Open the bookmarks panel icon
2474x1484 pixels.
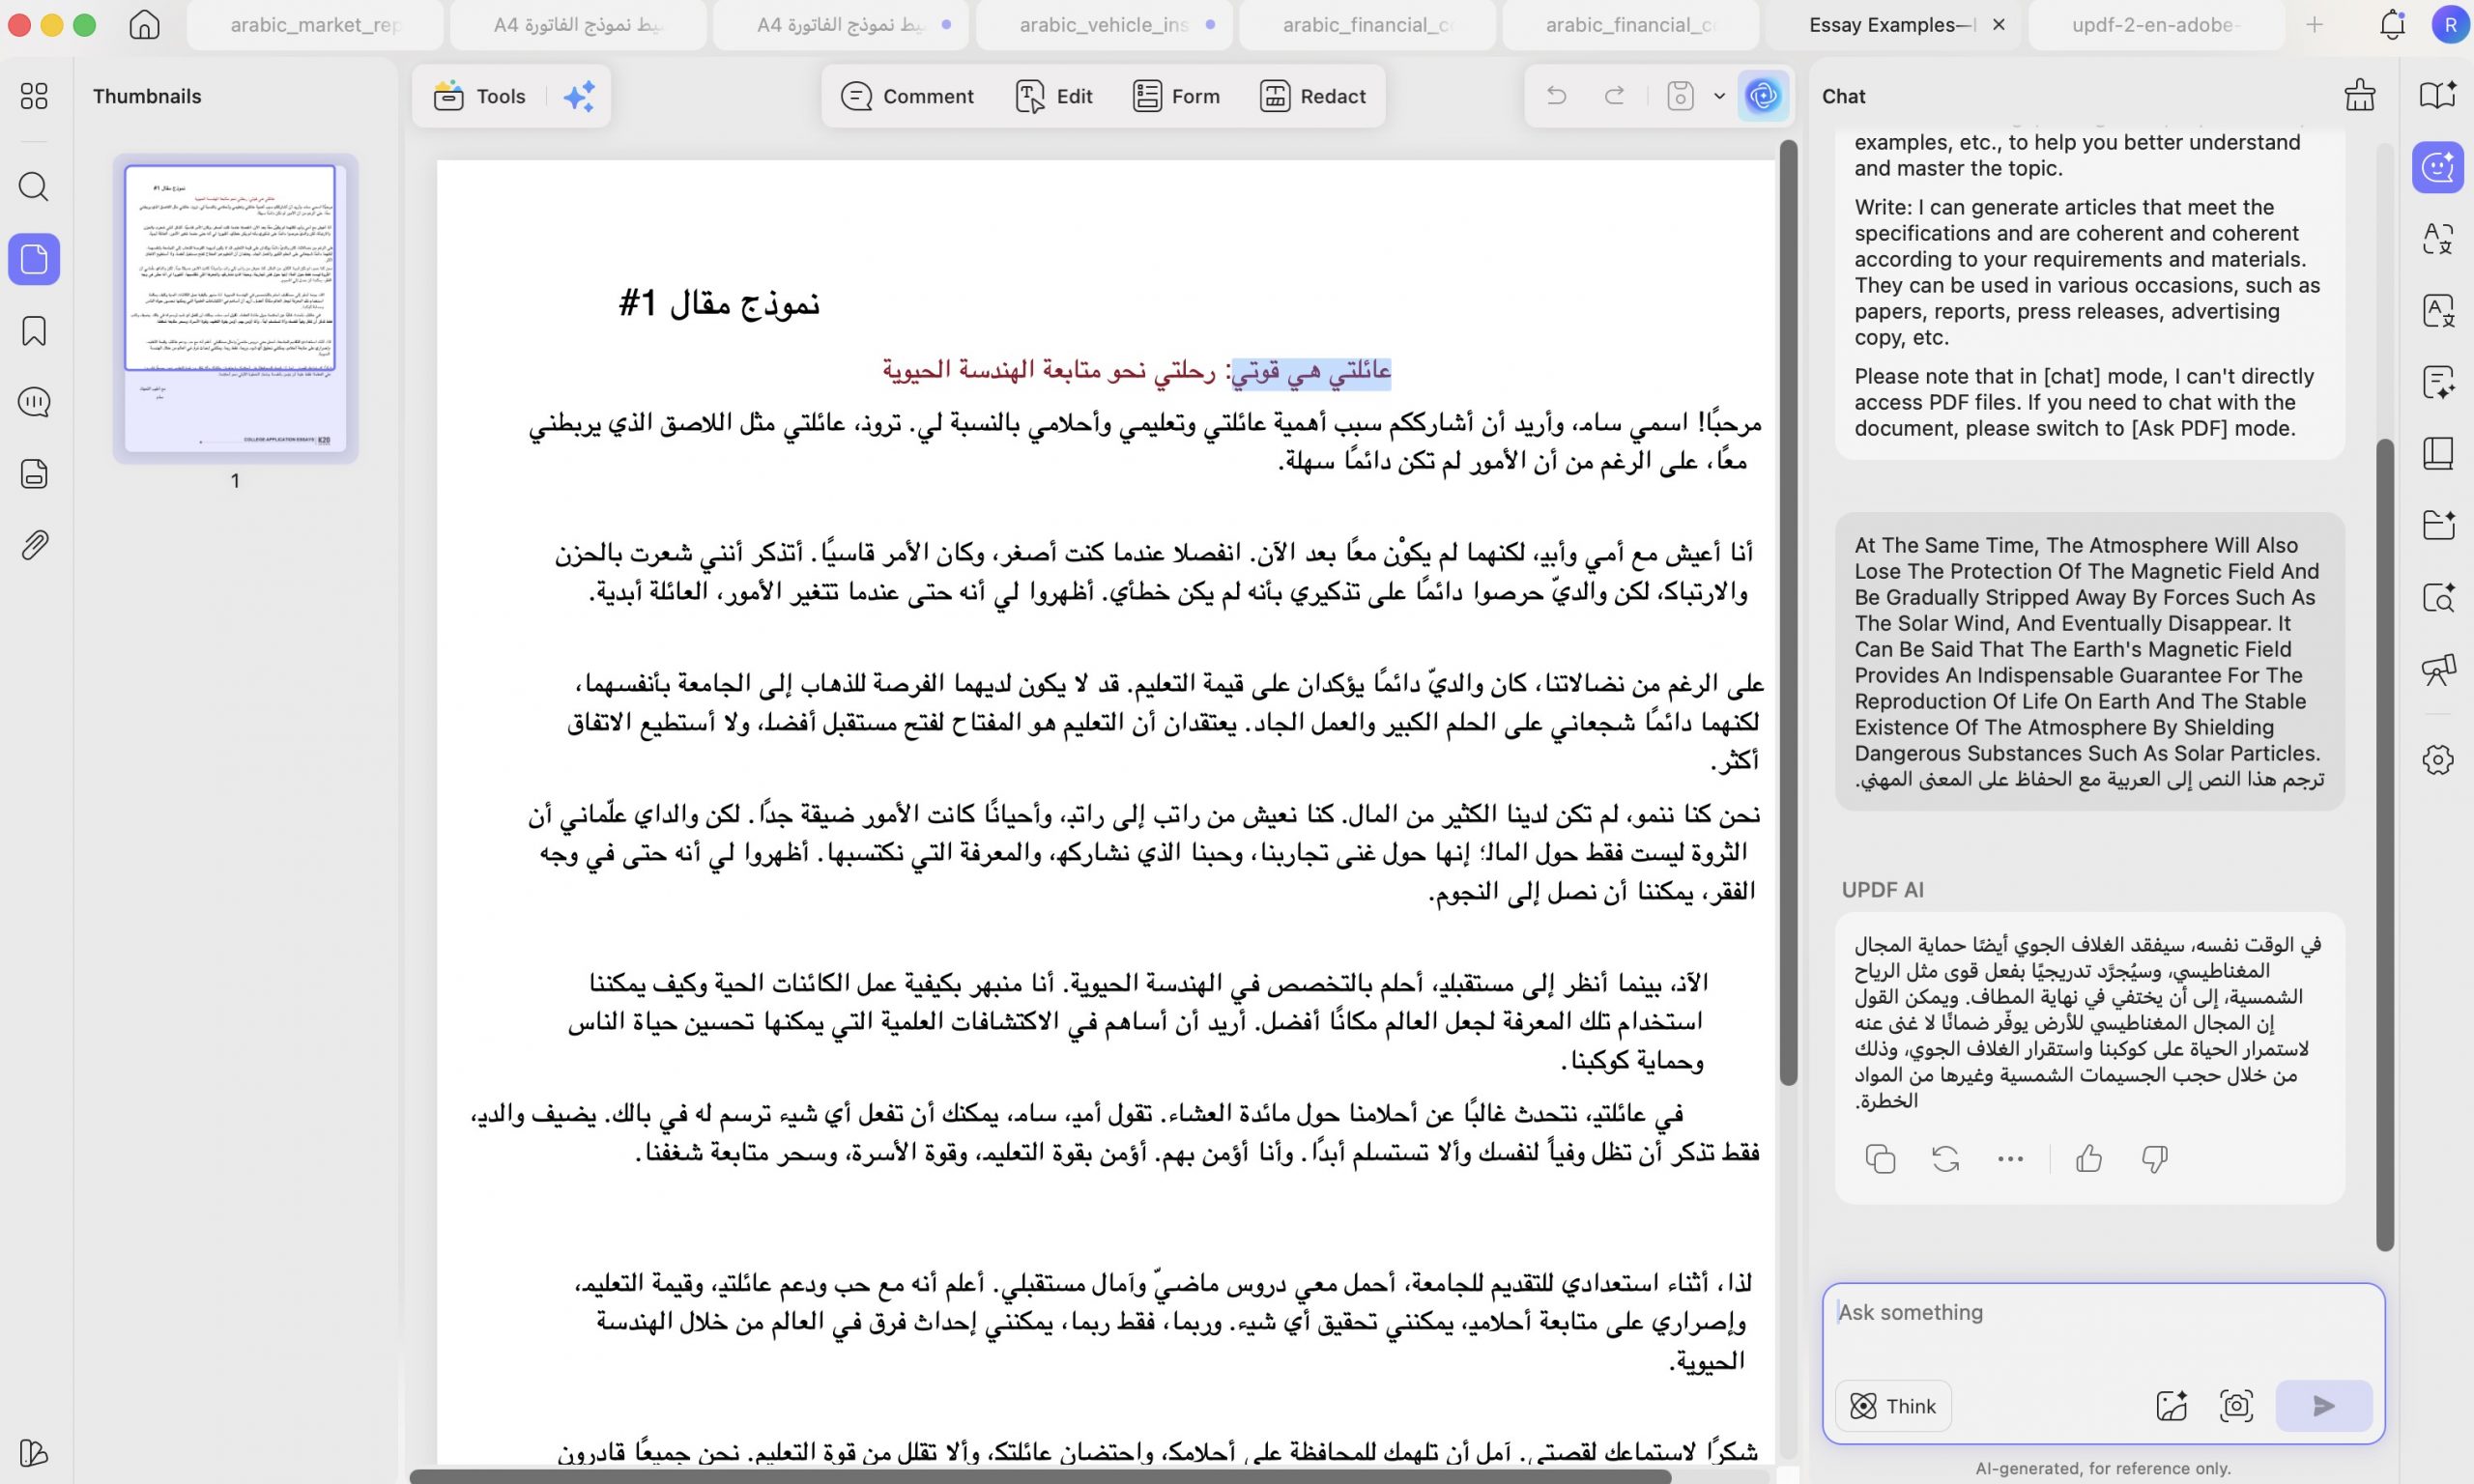[34, 331]
